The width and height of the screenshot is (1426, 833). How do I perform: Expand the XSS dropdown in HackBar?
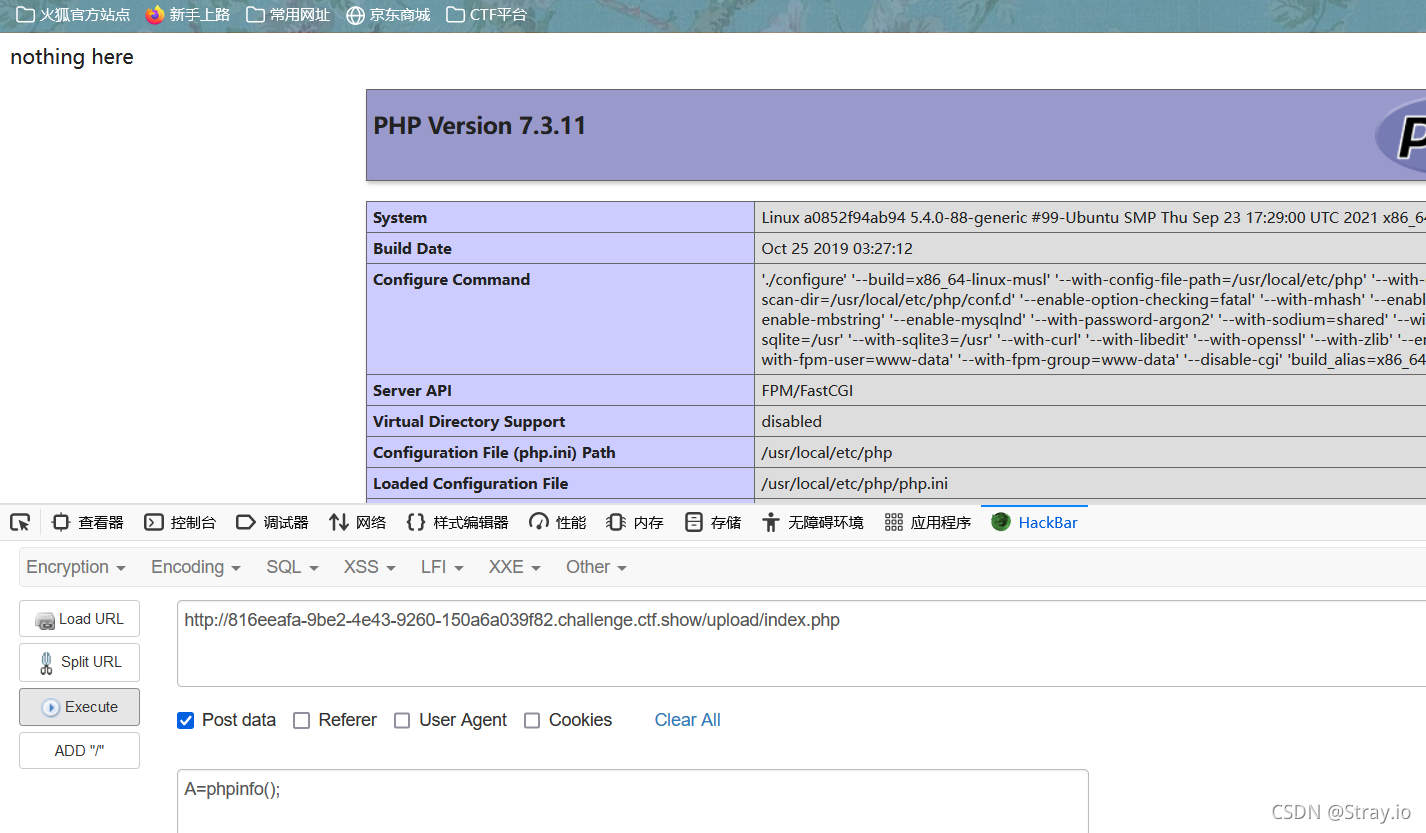[x=369, y=567]
